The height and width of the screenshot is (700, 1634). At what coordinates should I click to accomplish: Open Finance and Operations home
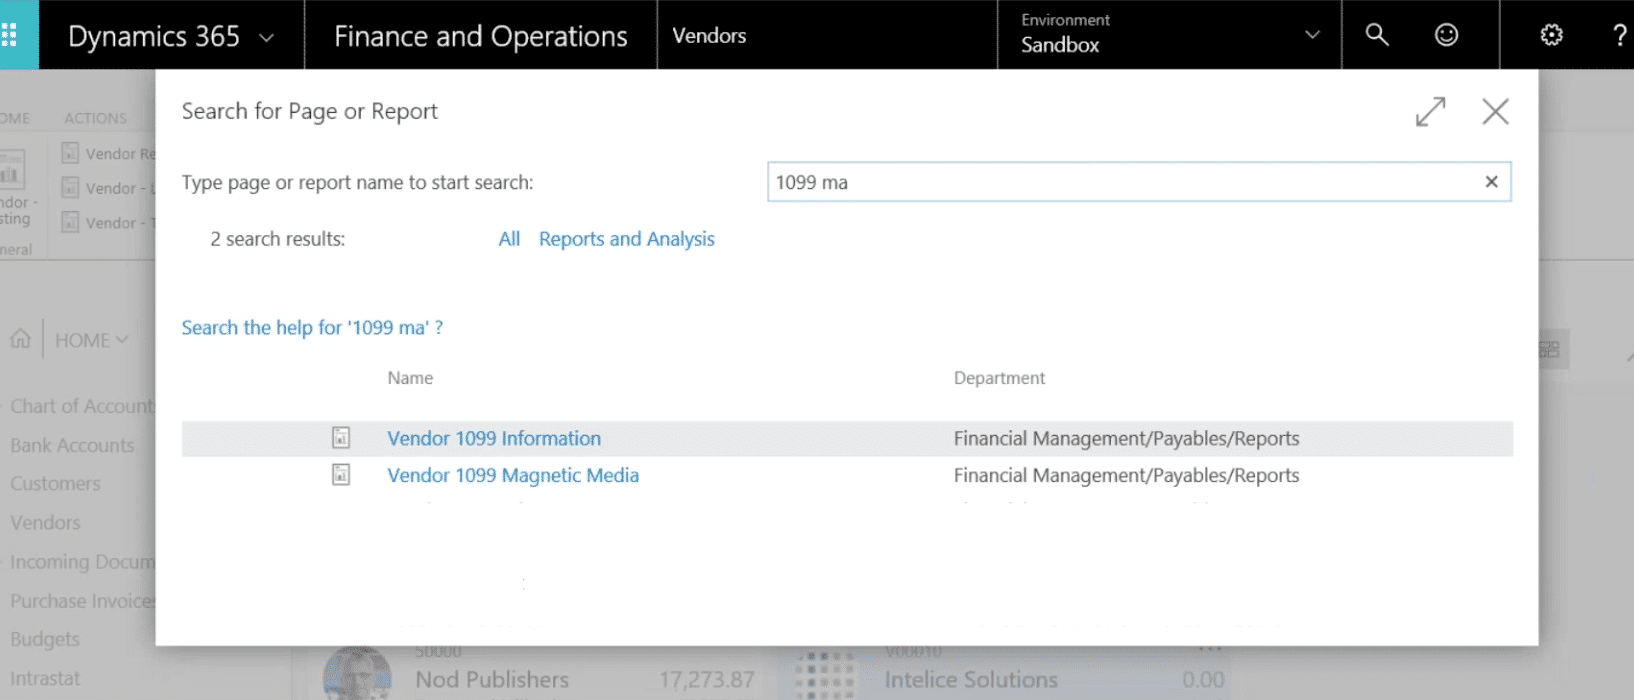480,36
